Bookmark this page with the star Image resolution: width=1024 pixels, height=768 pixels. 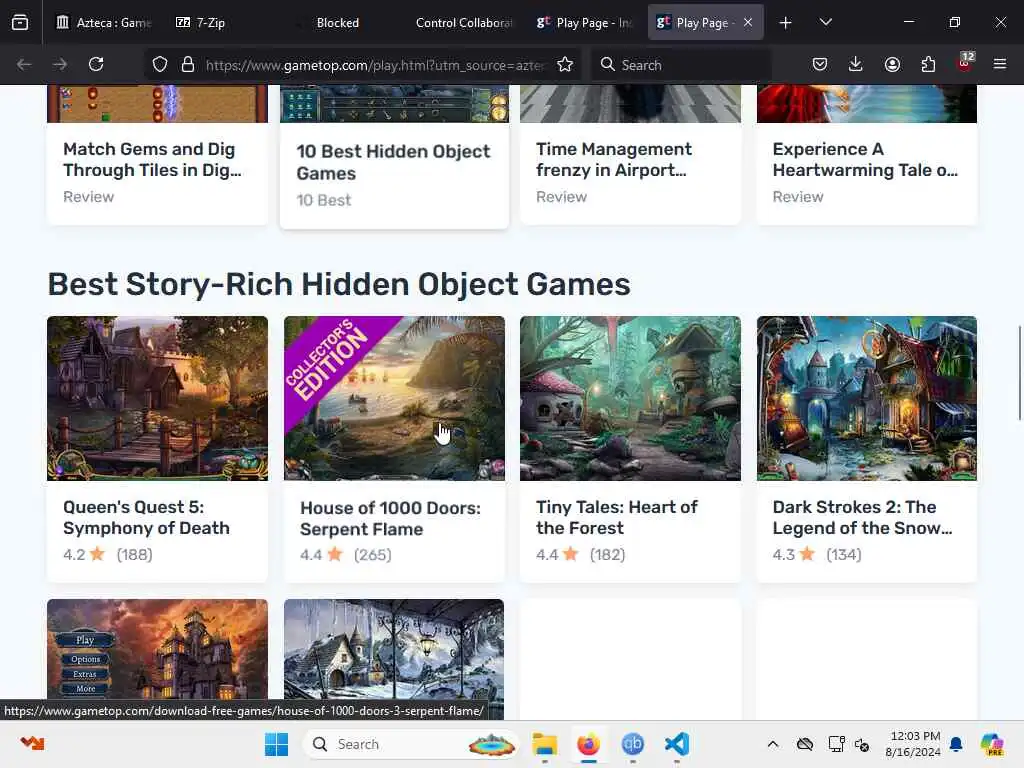[x=565, y=65]
